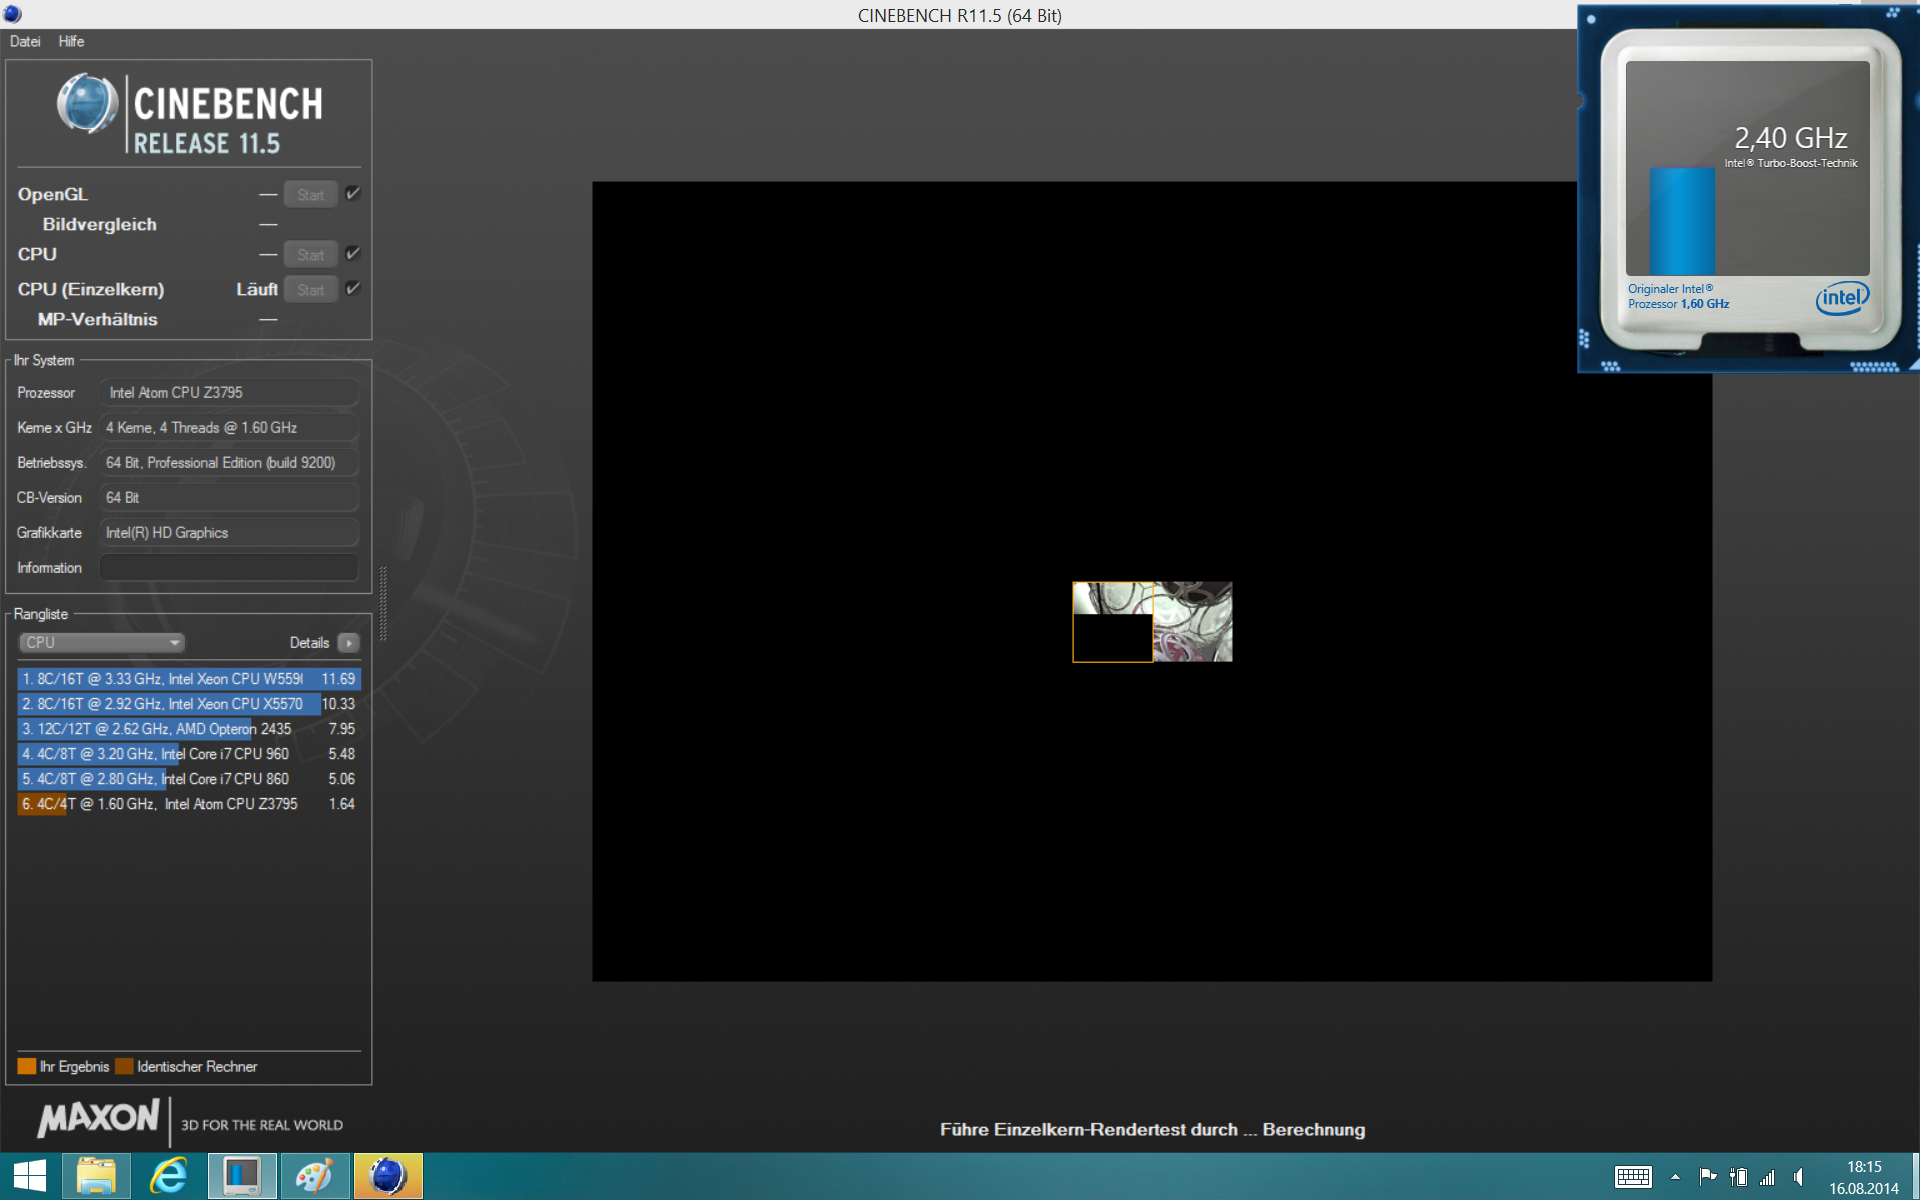
Task: Uncheck the CPU (Einzelkern) checkbox
Action: pyautogui.click(x=353, y=289)
